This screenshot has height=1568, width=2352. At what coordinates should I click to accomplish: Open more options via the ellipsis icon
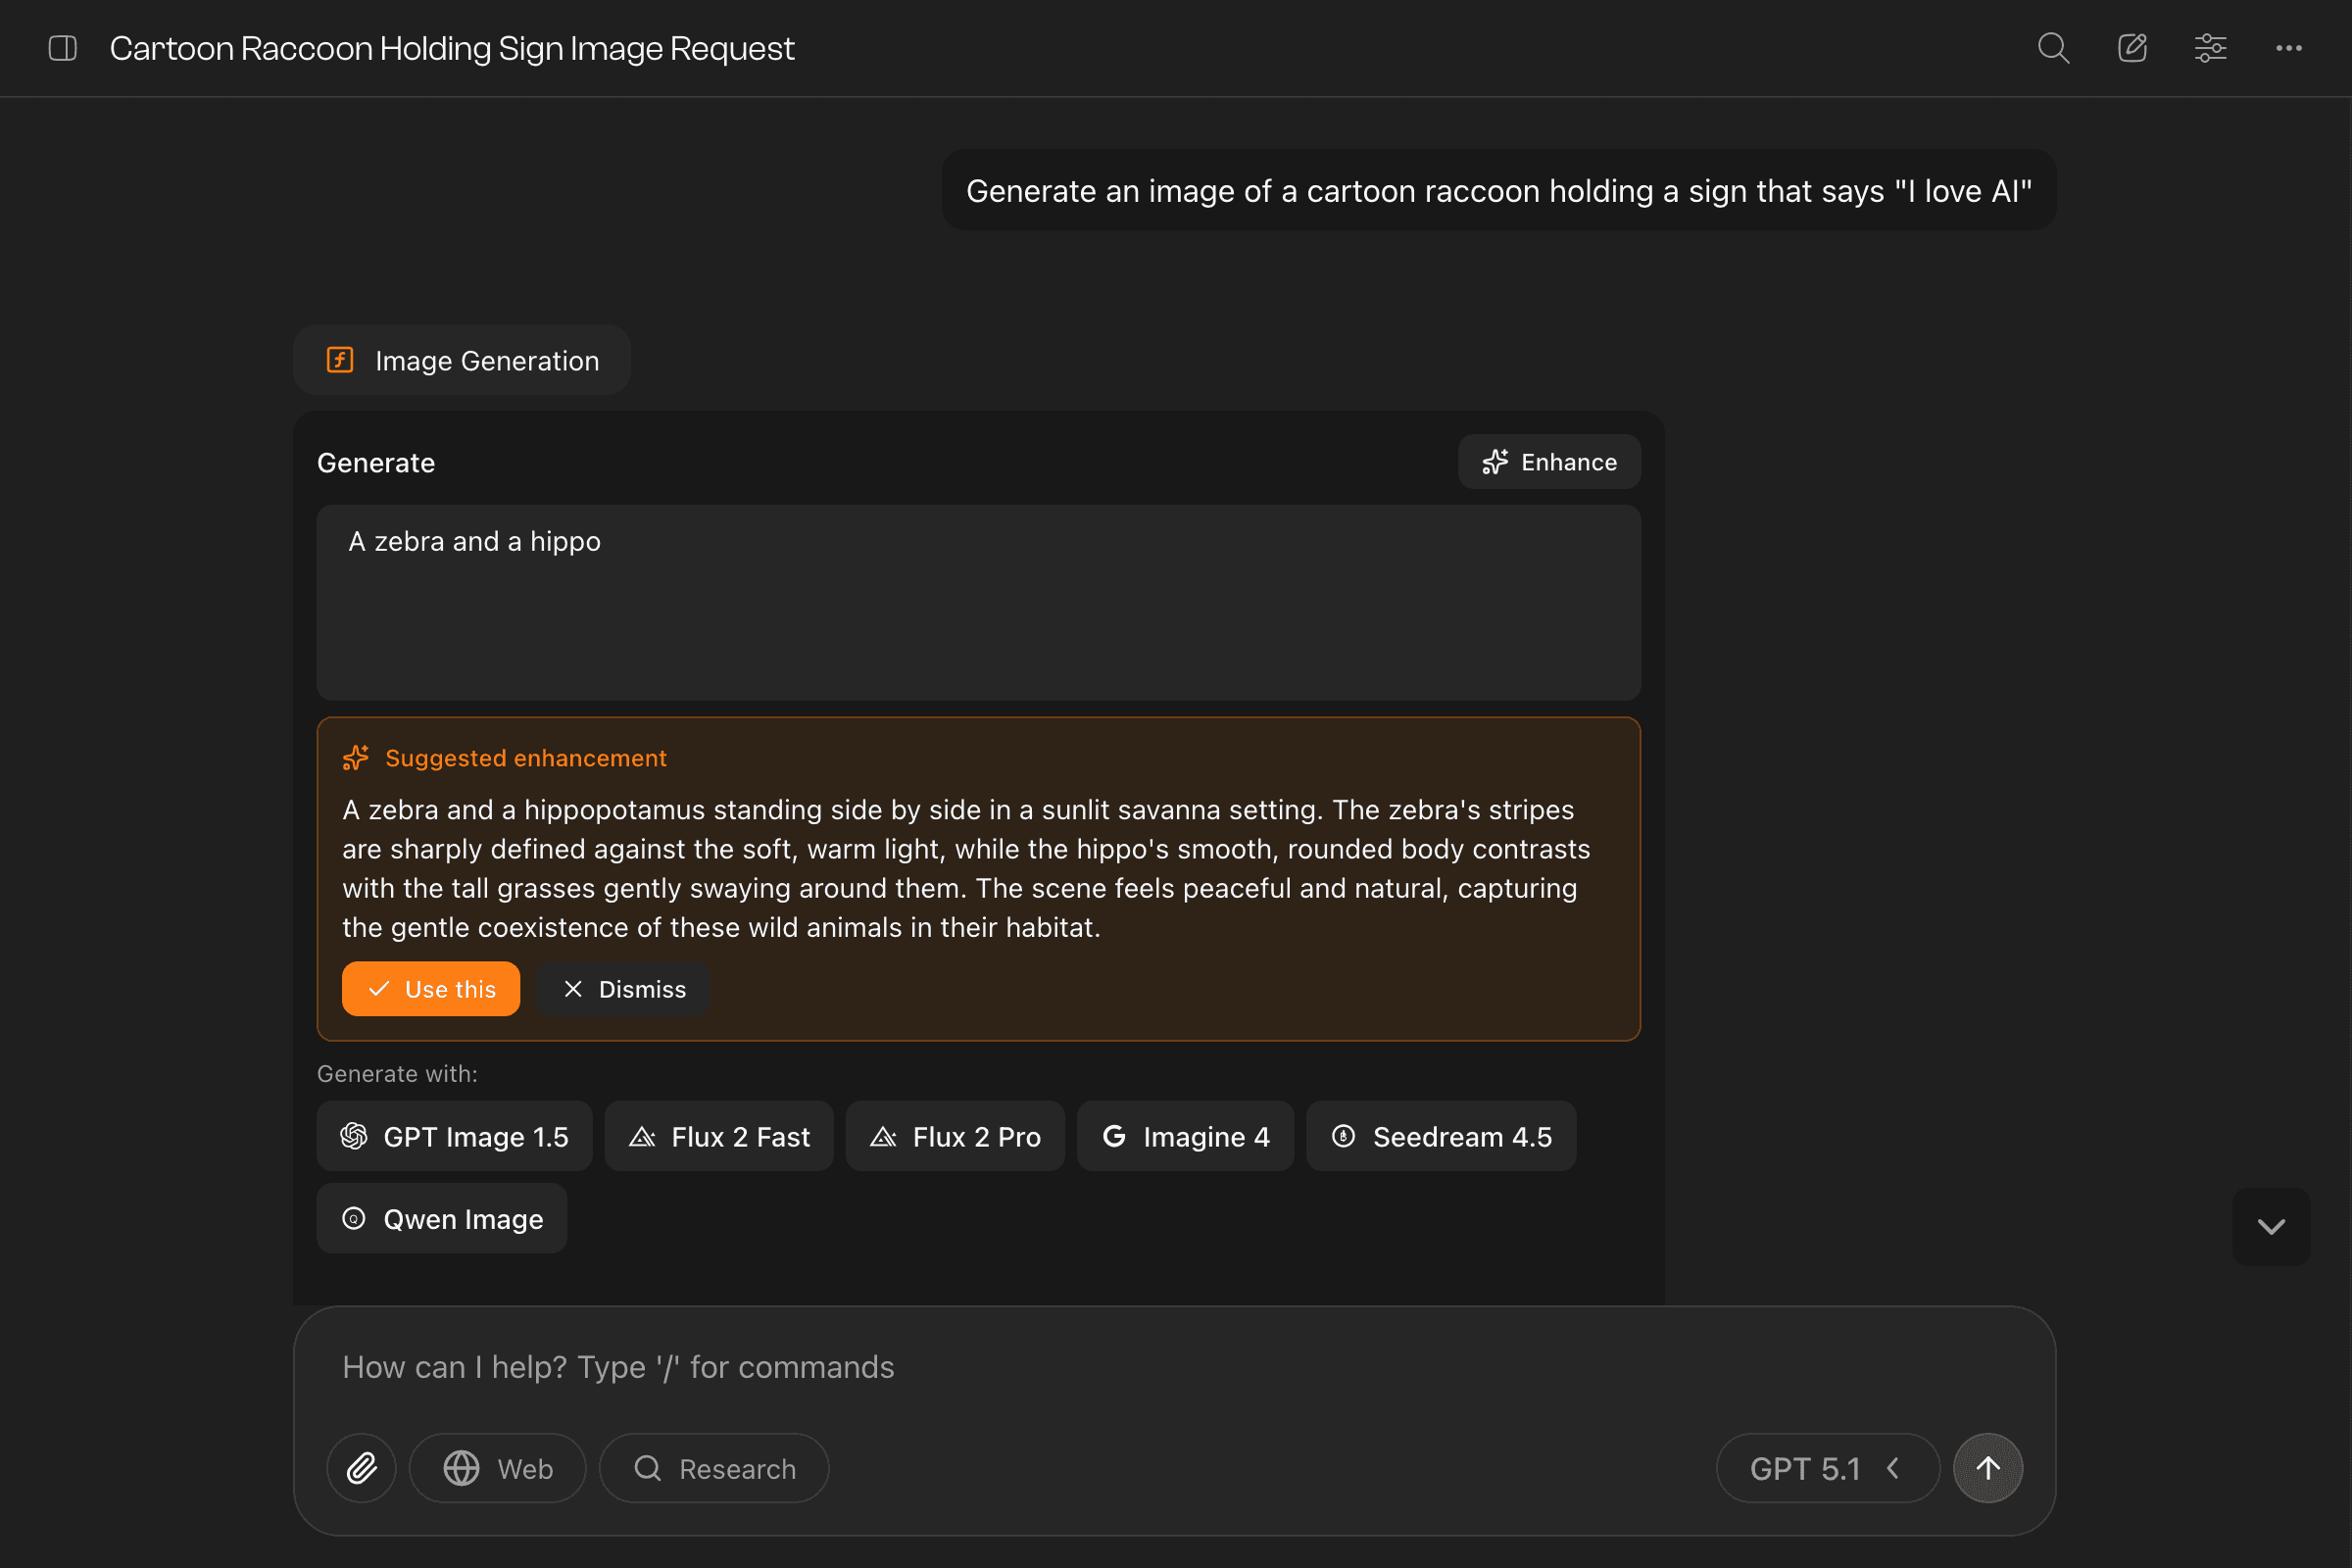2289,47
